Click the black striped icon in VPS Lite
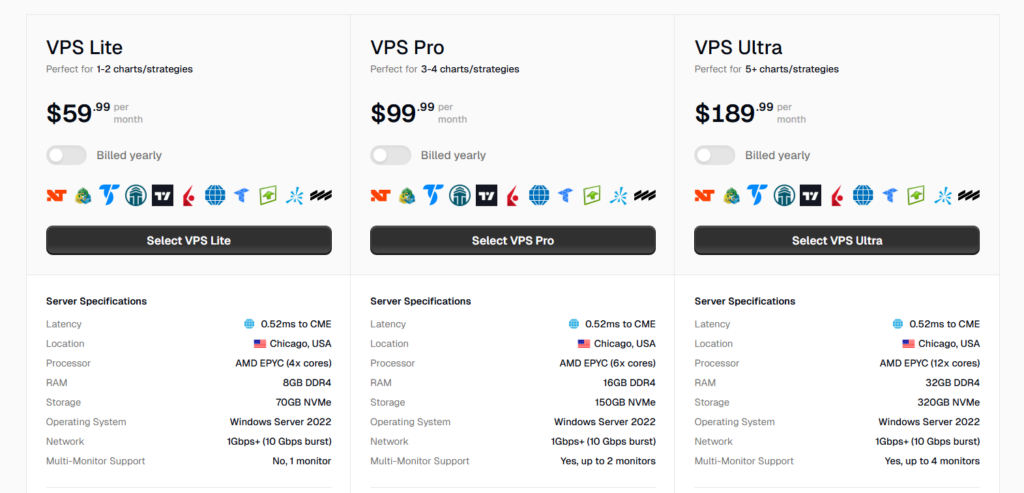This screenshot has height=493, width=1024. pos(321,195)
